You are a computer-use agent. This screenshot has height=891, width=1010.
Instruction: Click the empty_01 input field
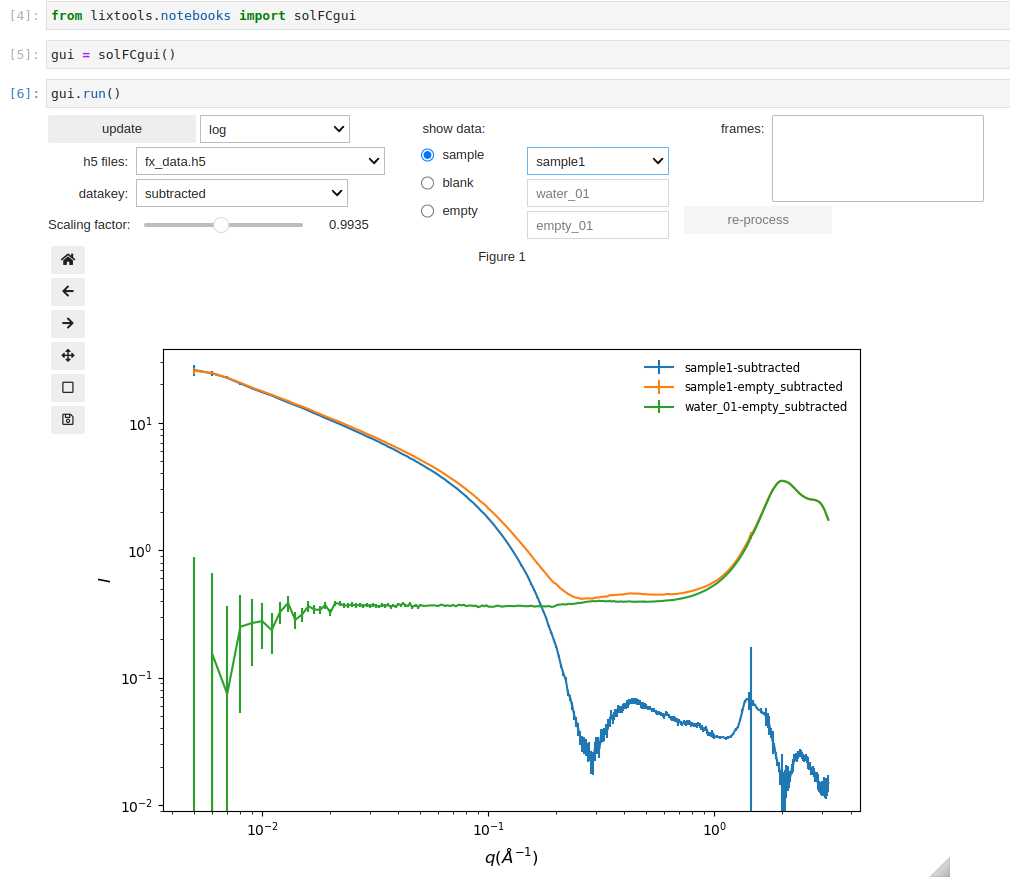[x=598, y=225]
